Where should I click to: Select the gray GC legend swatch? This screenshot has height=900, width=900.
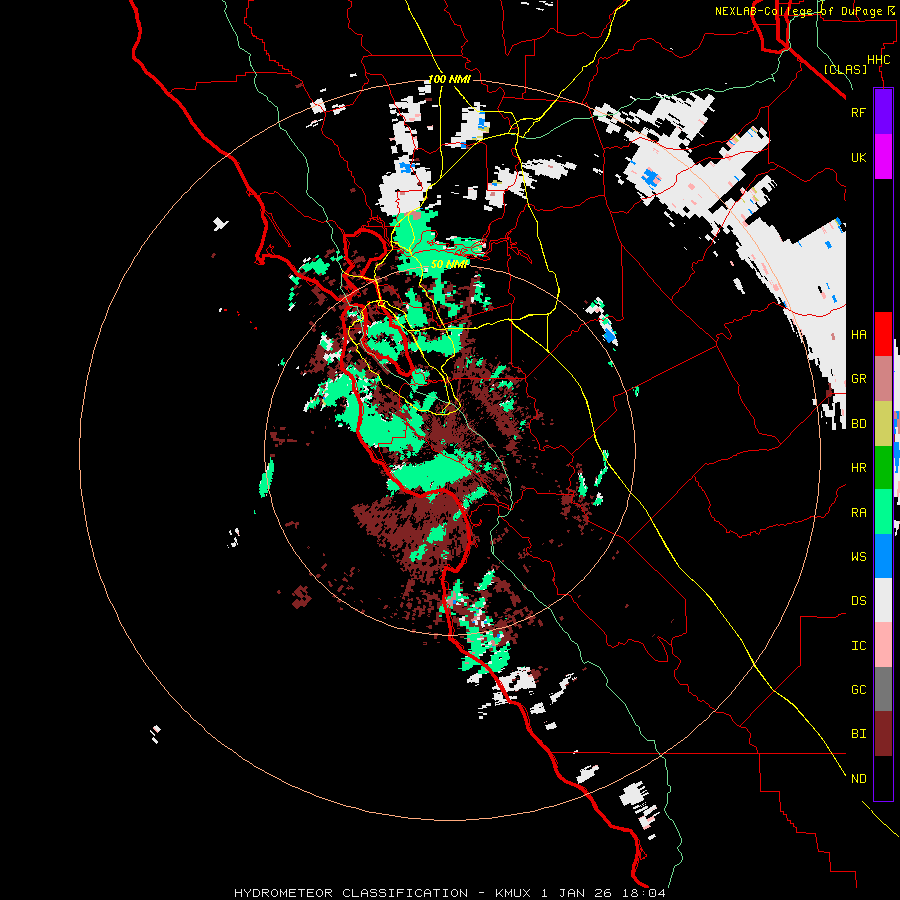coord(883,689)
